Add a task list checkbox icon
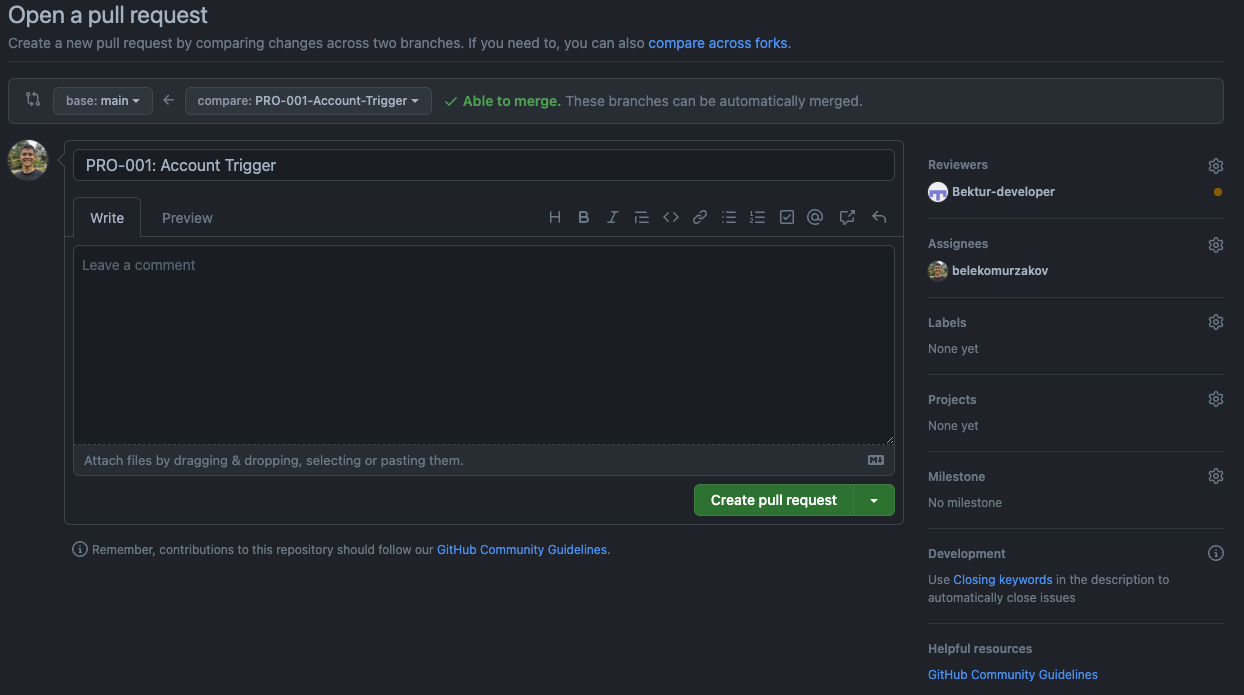Image resolution: width=1244 pixels, height=695 pixels. coord(787,217)
